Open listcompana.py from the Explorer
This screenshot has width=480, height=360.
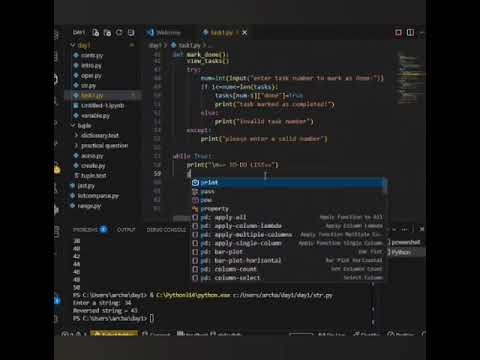click(x=98, y=196)
